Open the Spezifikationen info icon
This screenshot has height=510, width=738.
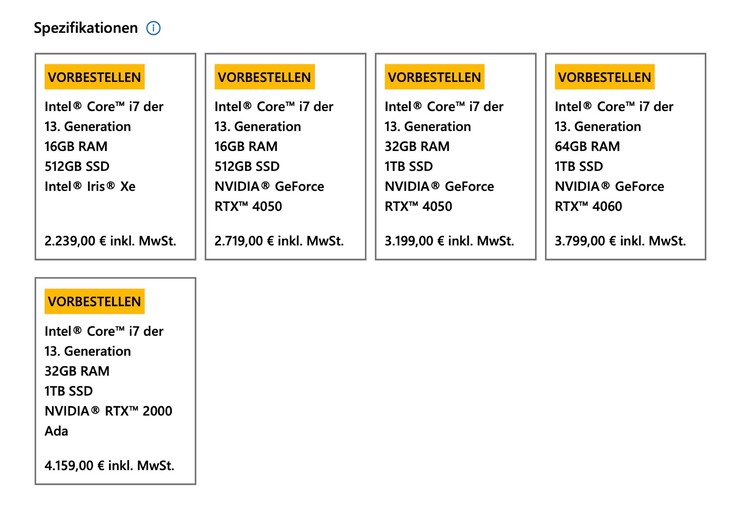click(x=153, y=28)
